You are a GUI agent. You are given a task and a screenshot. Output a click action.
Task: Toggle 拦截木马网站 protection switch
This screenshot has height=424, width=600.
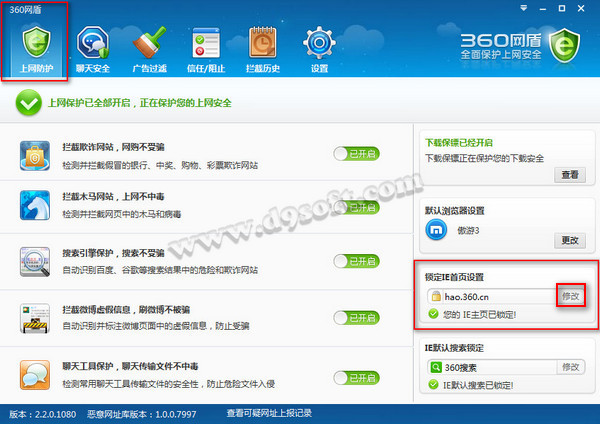(x=357, y=207)
